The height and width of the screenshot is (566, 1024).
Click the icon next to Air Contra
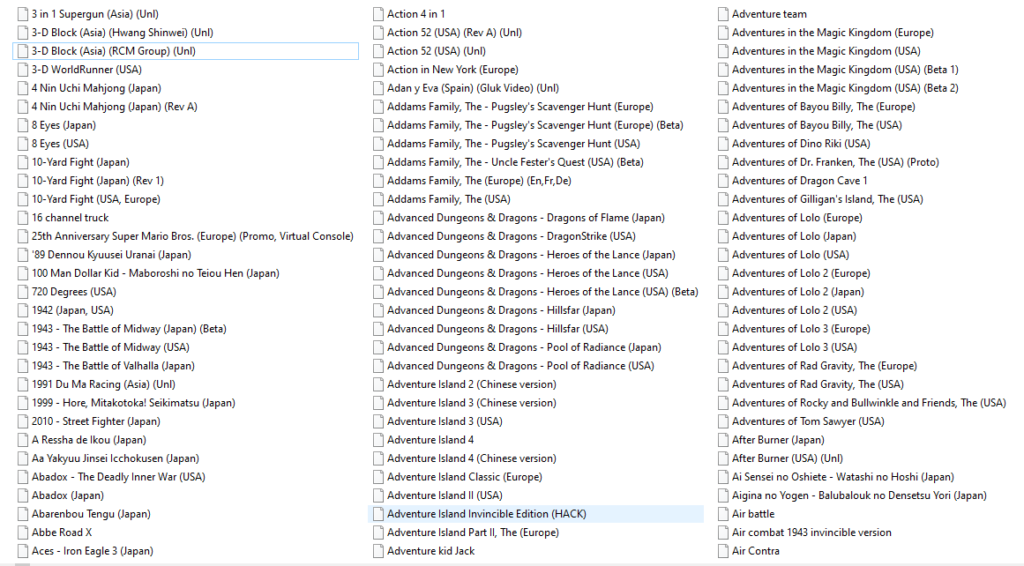coord(723,551)
